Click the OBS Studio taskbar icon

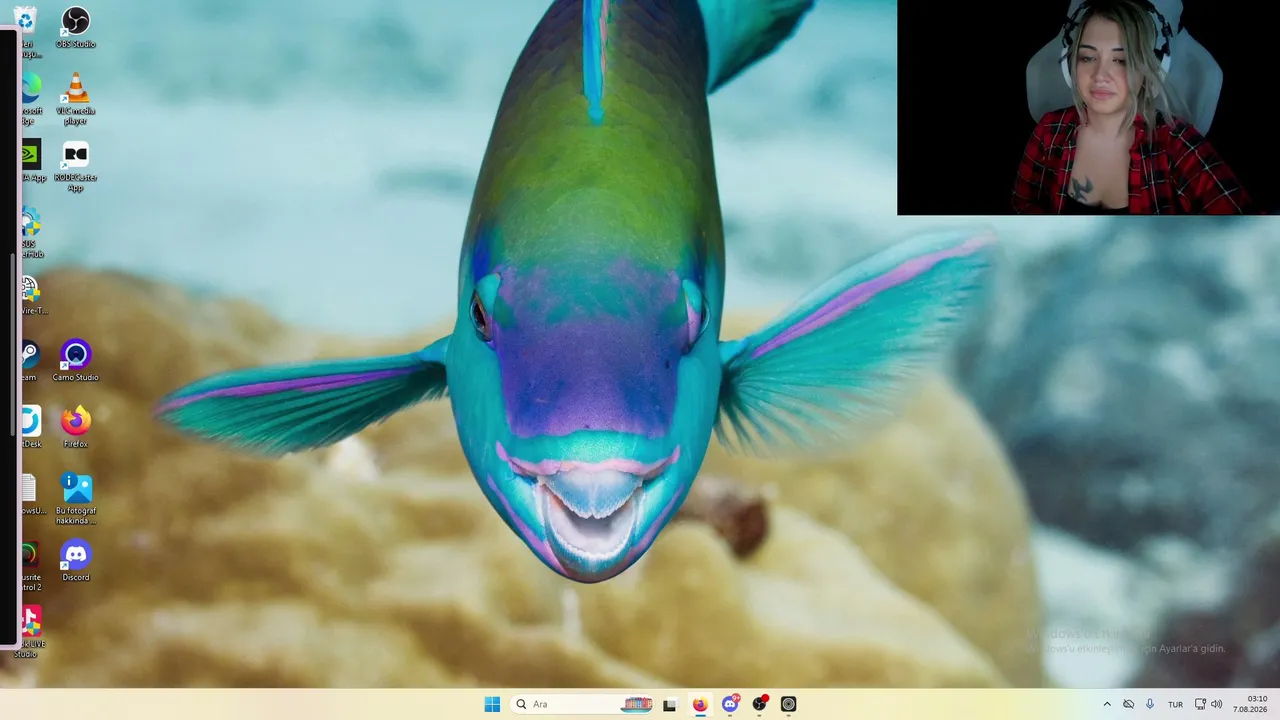759,704
